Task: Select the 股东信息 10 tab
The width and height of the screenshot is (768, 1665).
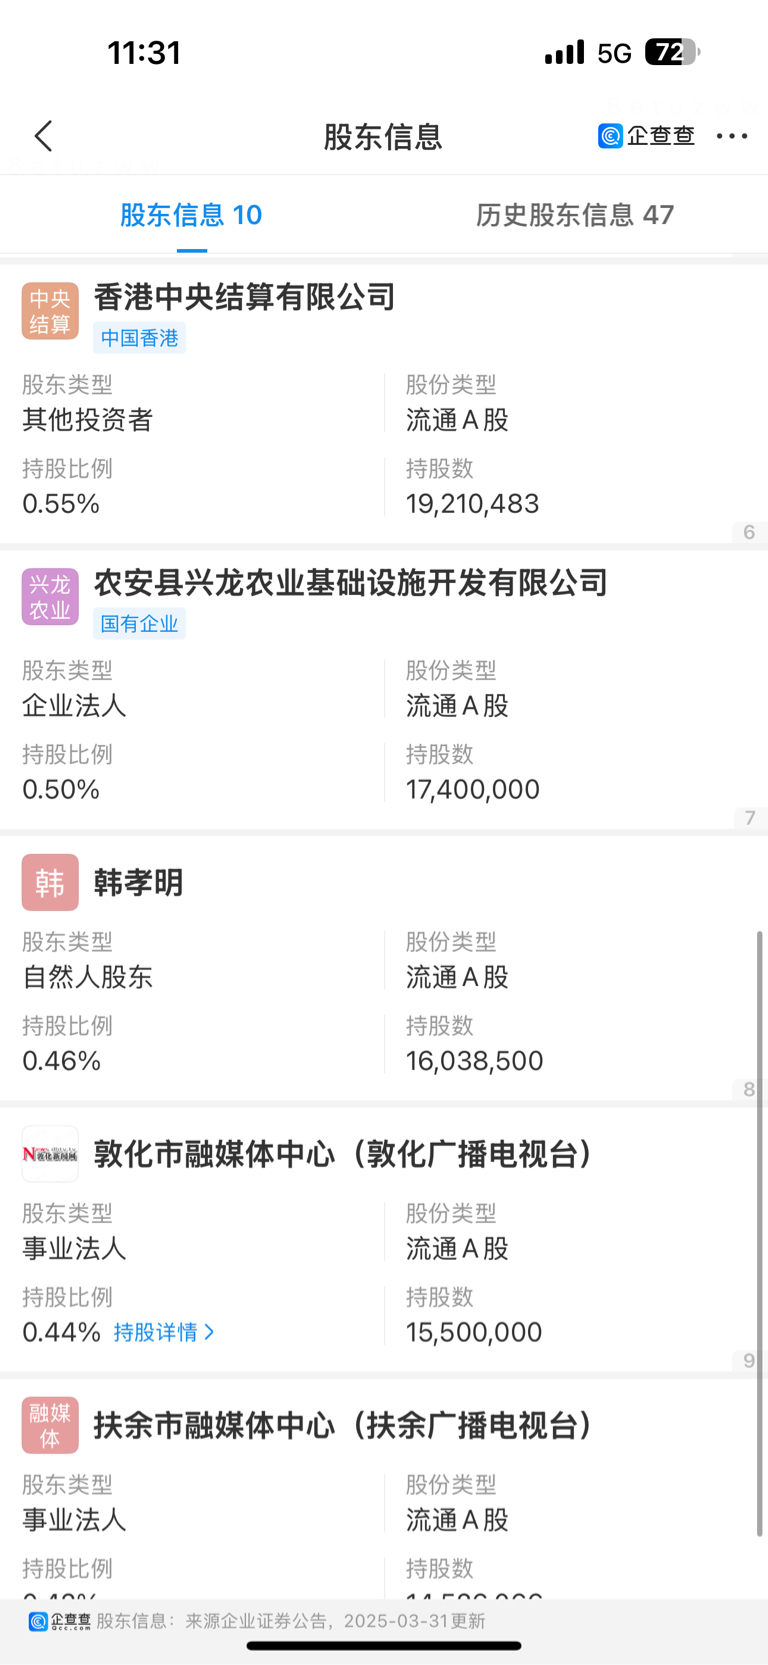Action: click(x=191, y=215)
